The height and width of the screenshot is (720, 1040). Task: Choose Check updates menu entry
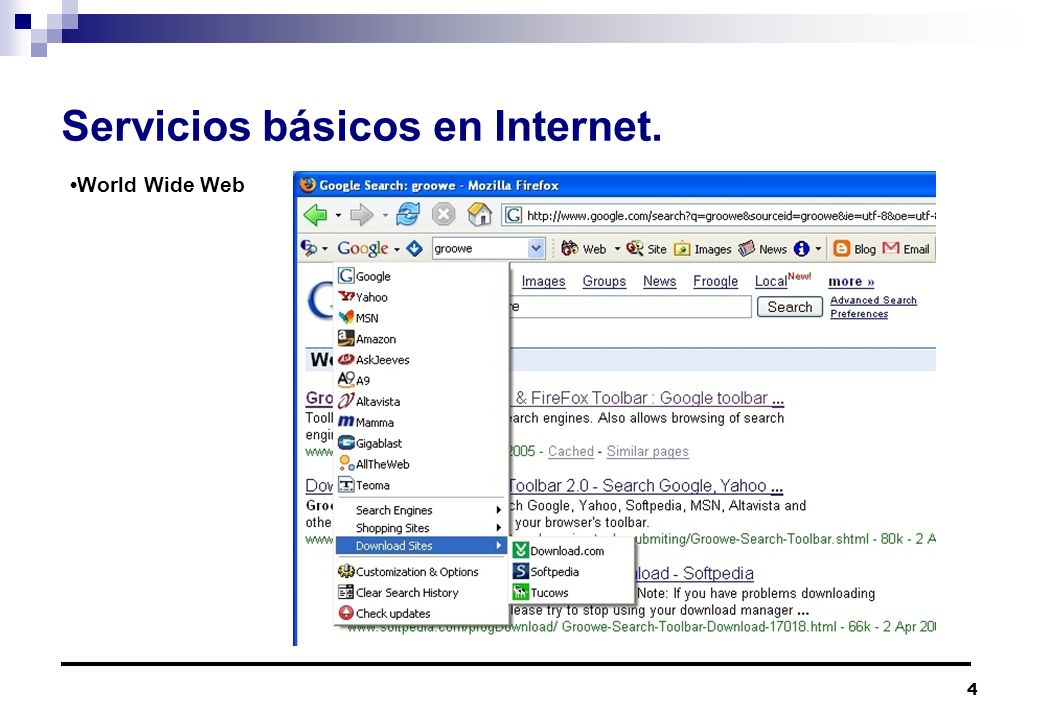click(x=422, y=613)
